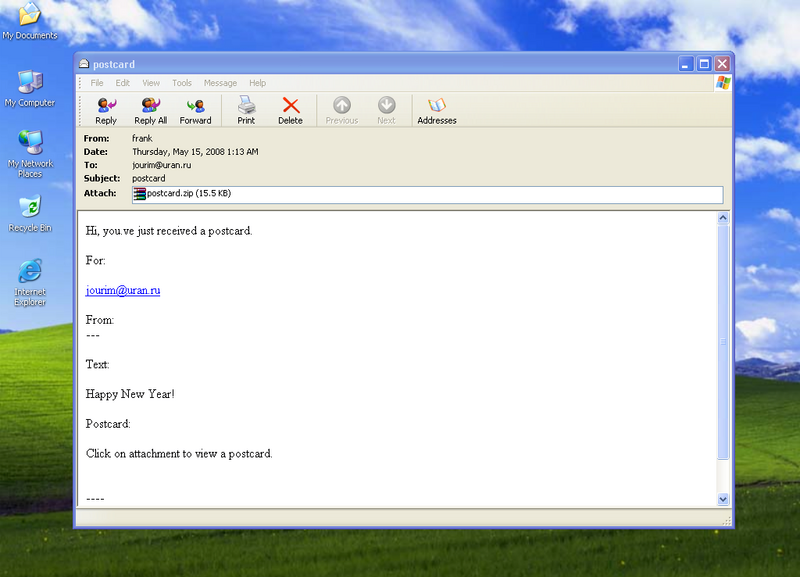Image resolution: width=800 pixels, height=577 pixels.
Task: Open the Help menu
Action: tap(258, 83)
